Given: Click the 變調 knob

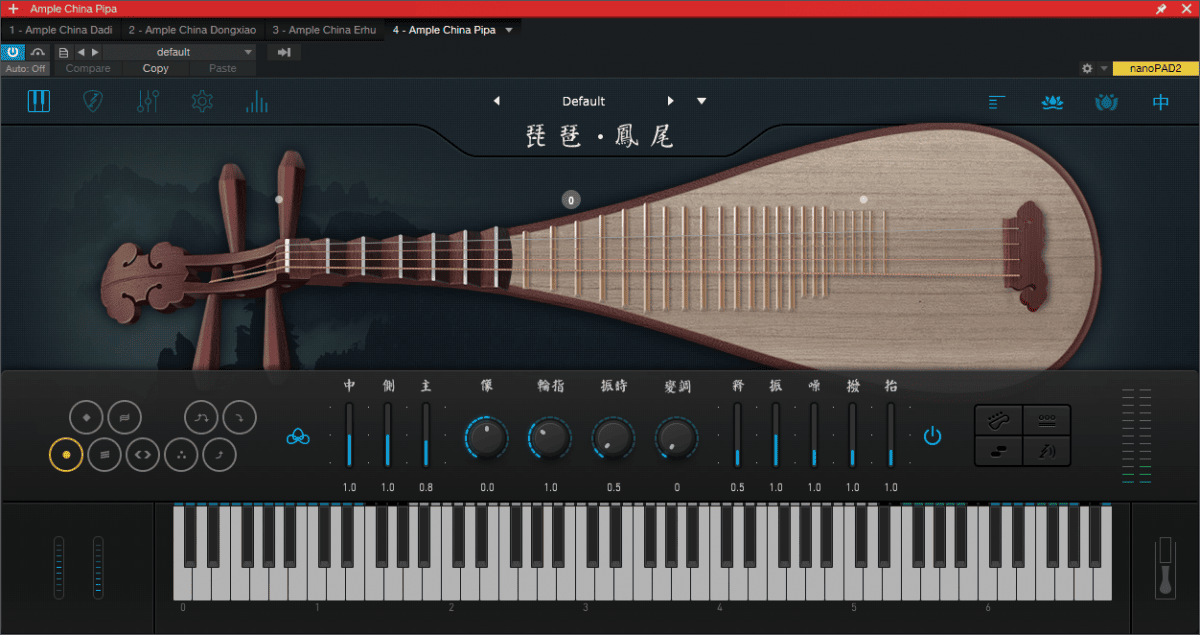Looking at the screenshot, I should [677, 438].
